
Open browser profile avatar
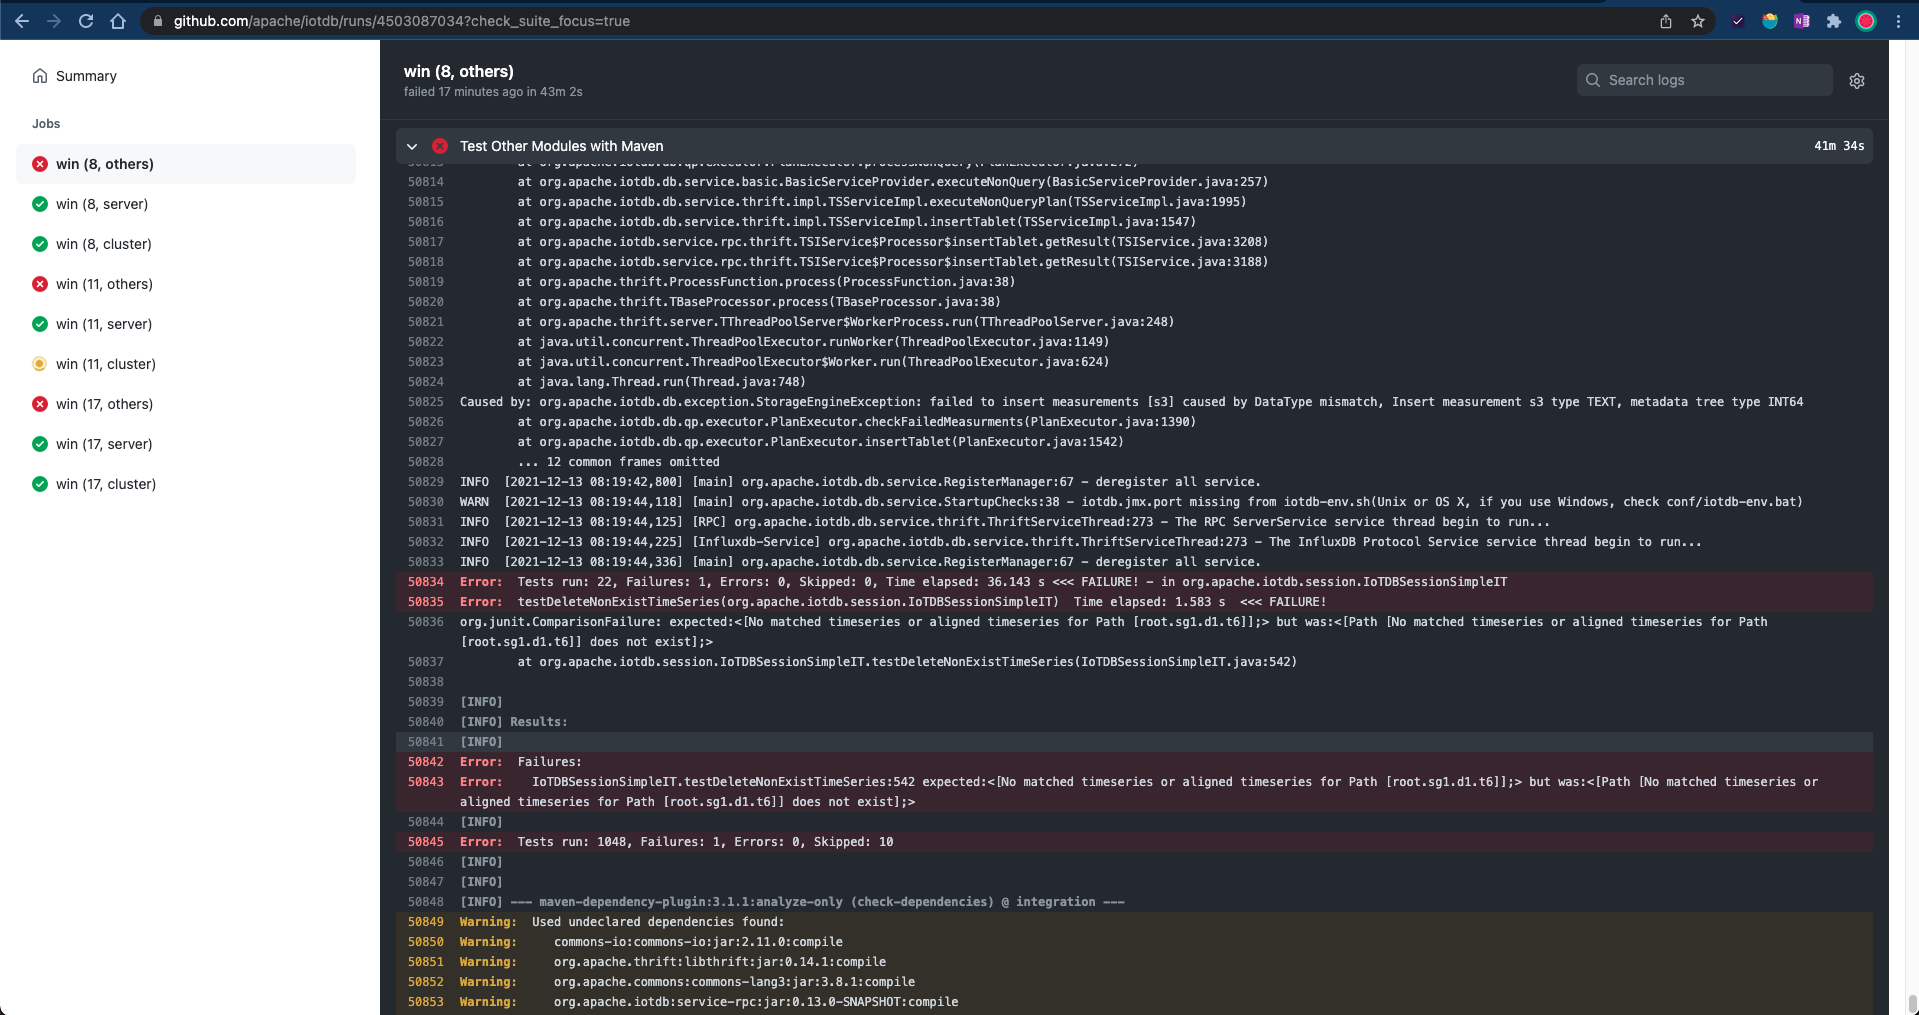click(1866, 21)
